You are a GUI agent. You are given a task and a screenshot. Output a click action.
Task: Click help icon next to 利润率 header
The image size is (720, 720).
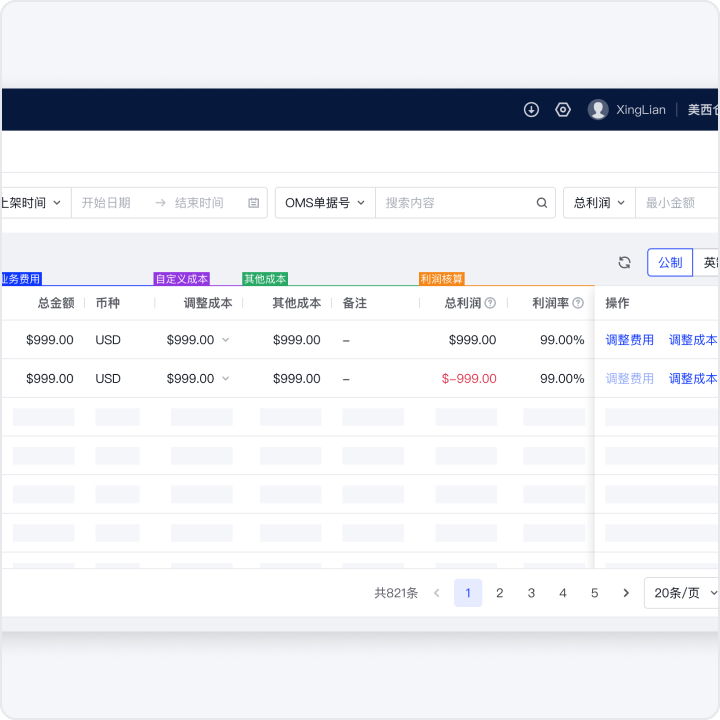click(x=578, y=303)
